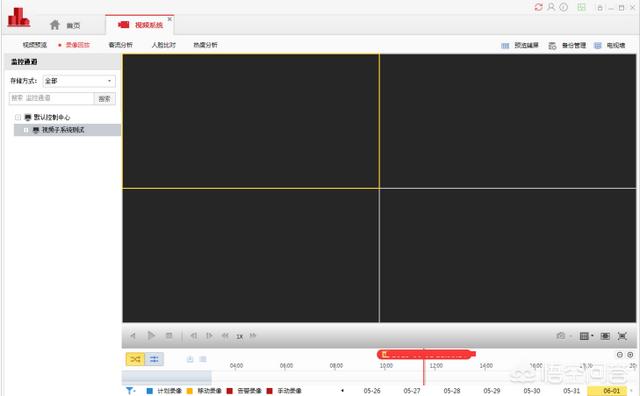Click the red recording segment on timeline
The width and height of the screenshot is (640, 396).
point(426,354)
